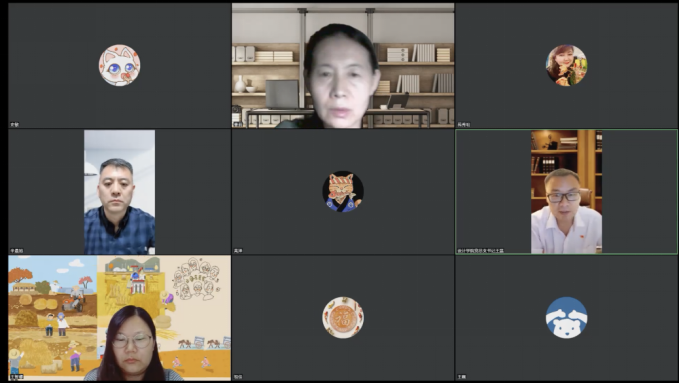Viewport: 680px width, 383px height.
Task: Click name label under the 福 avatar tile
Action: [x=238, y=377]
